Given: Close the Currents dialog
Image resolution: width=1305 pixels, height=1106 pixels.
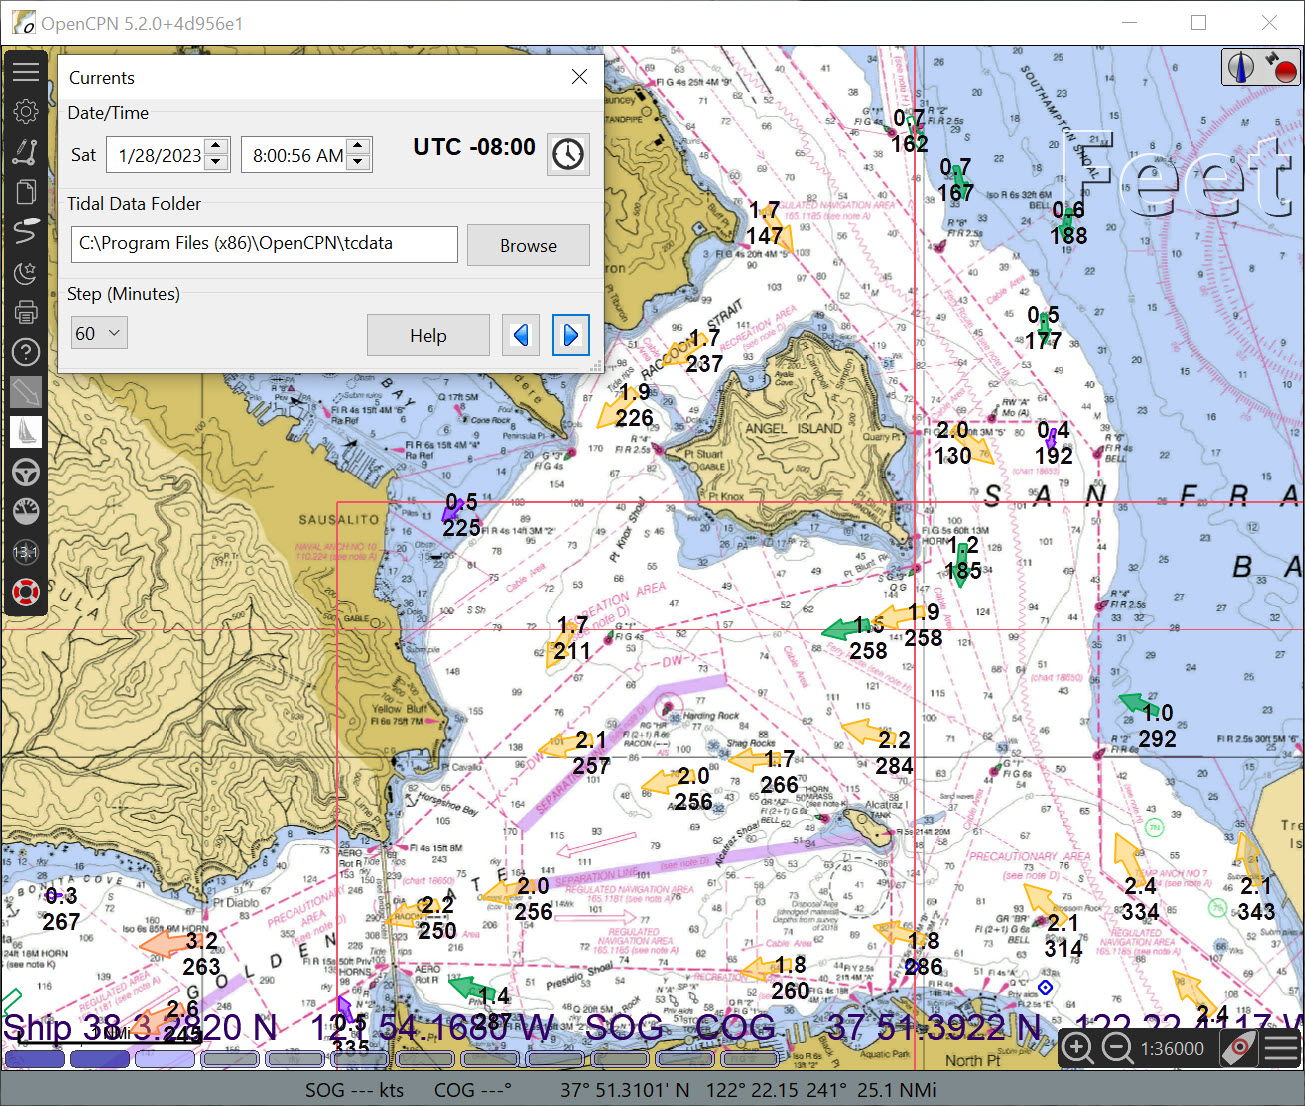Looking at the screenshot, I should pyautogui.click(x=579, y=77).
